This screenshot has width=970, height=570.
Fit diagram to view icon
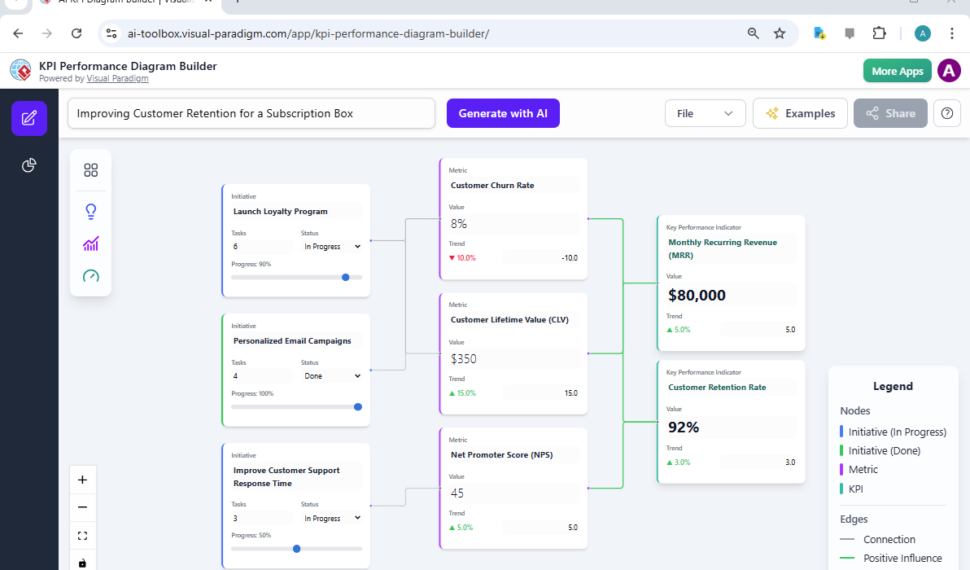coord(83,535)
